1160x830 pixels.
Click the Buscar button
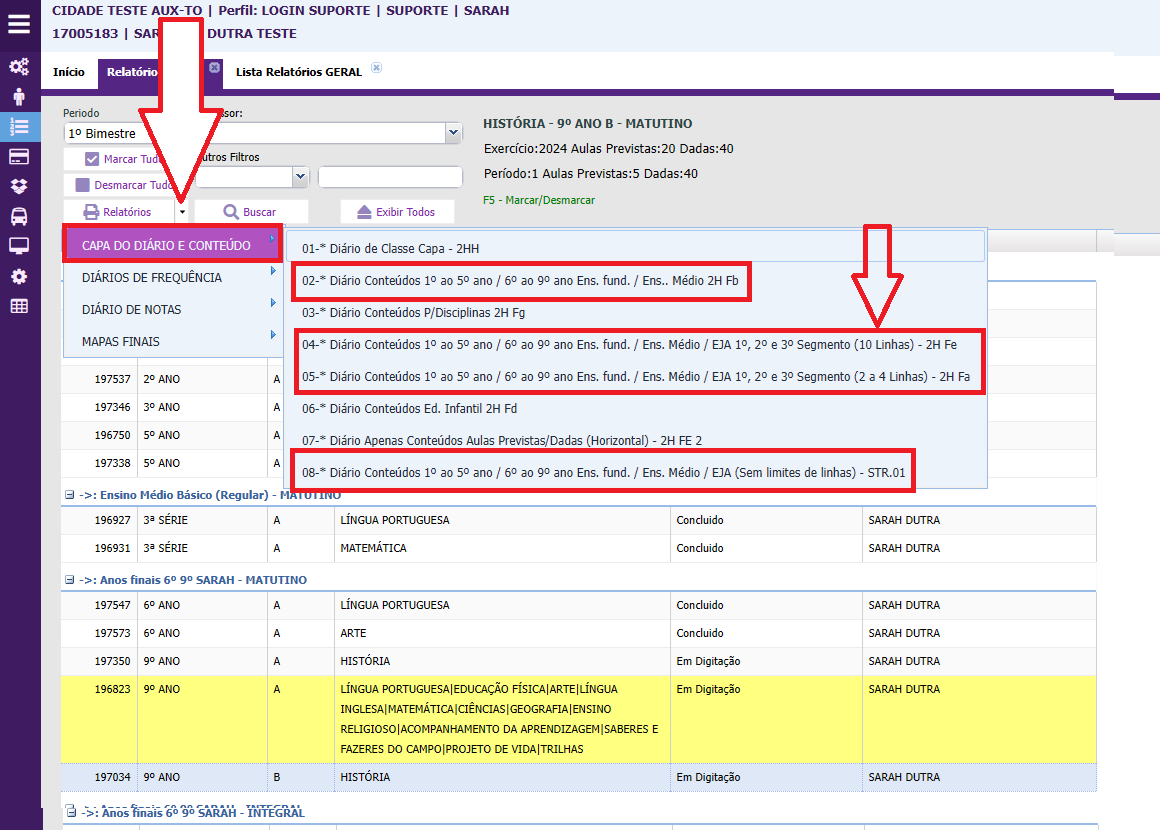coord(250,212)
